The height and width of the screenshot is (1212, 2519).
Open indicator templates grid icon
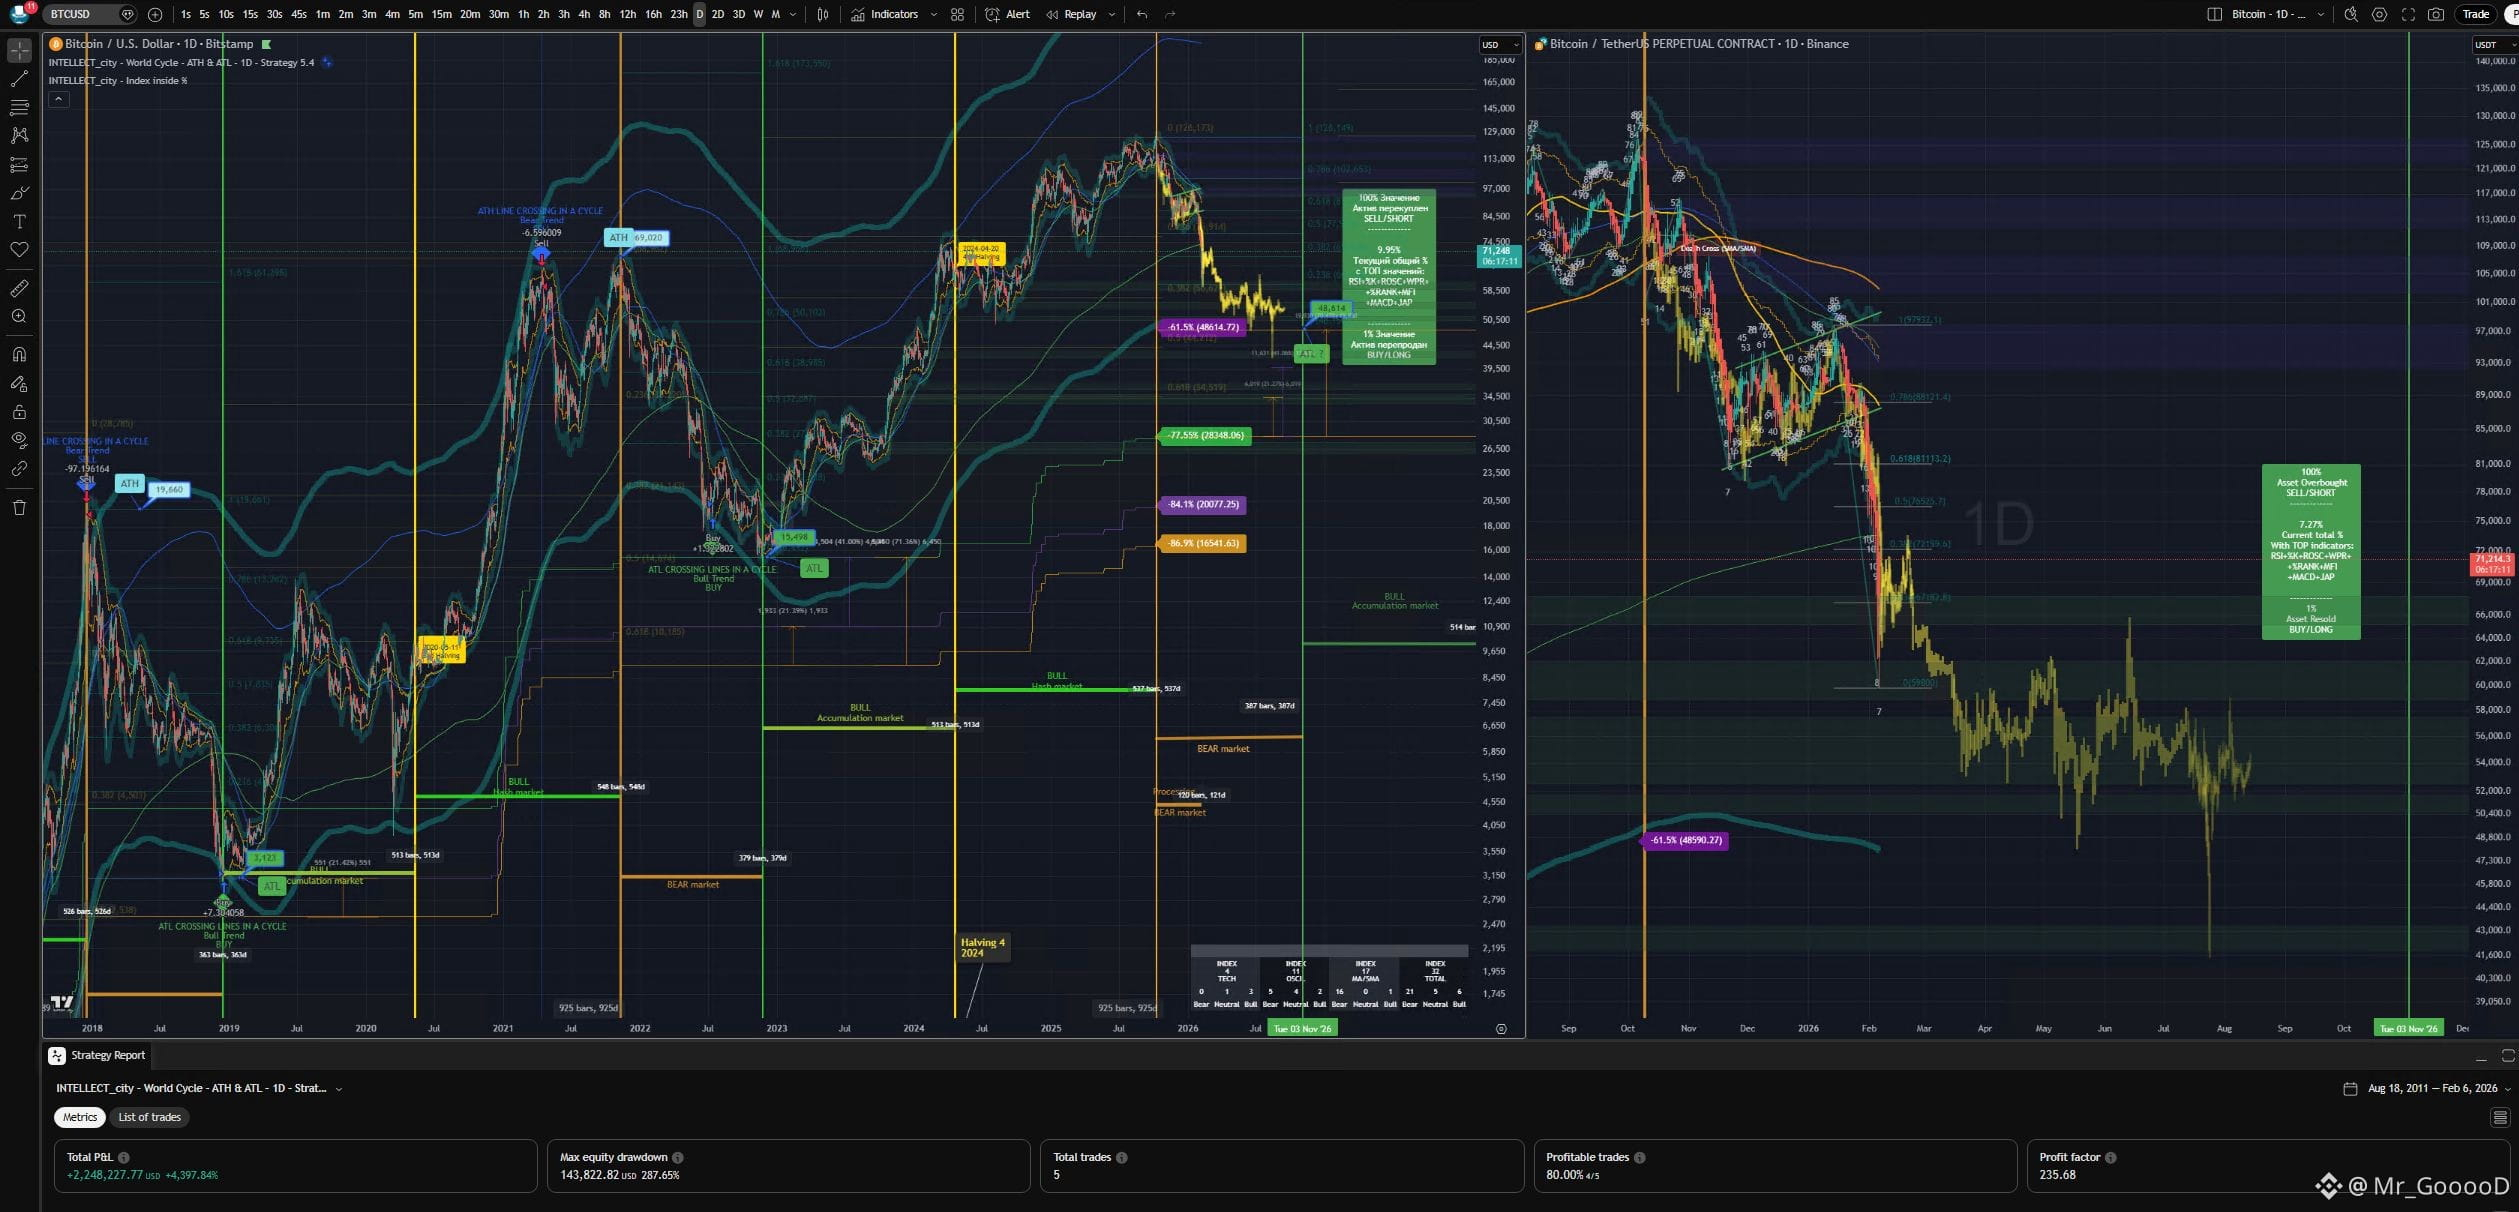[x=958, y=14]
